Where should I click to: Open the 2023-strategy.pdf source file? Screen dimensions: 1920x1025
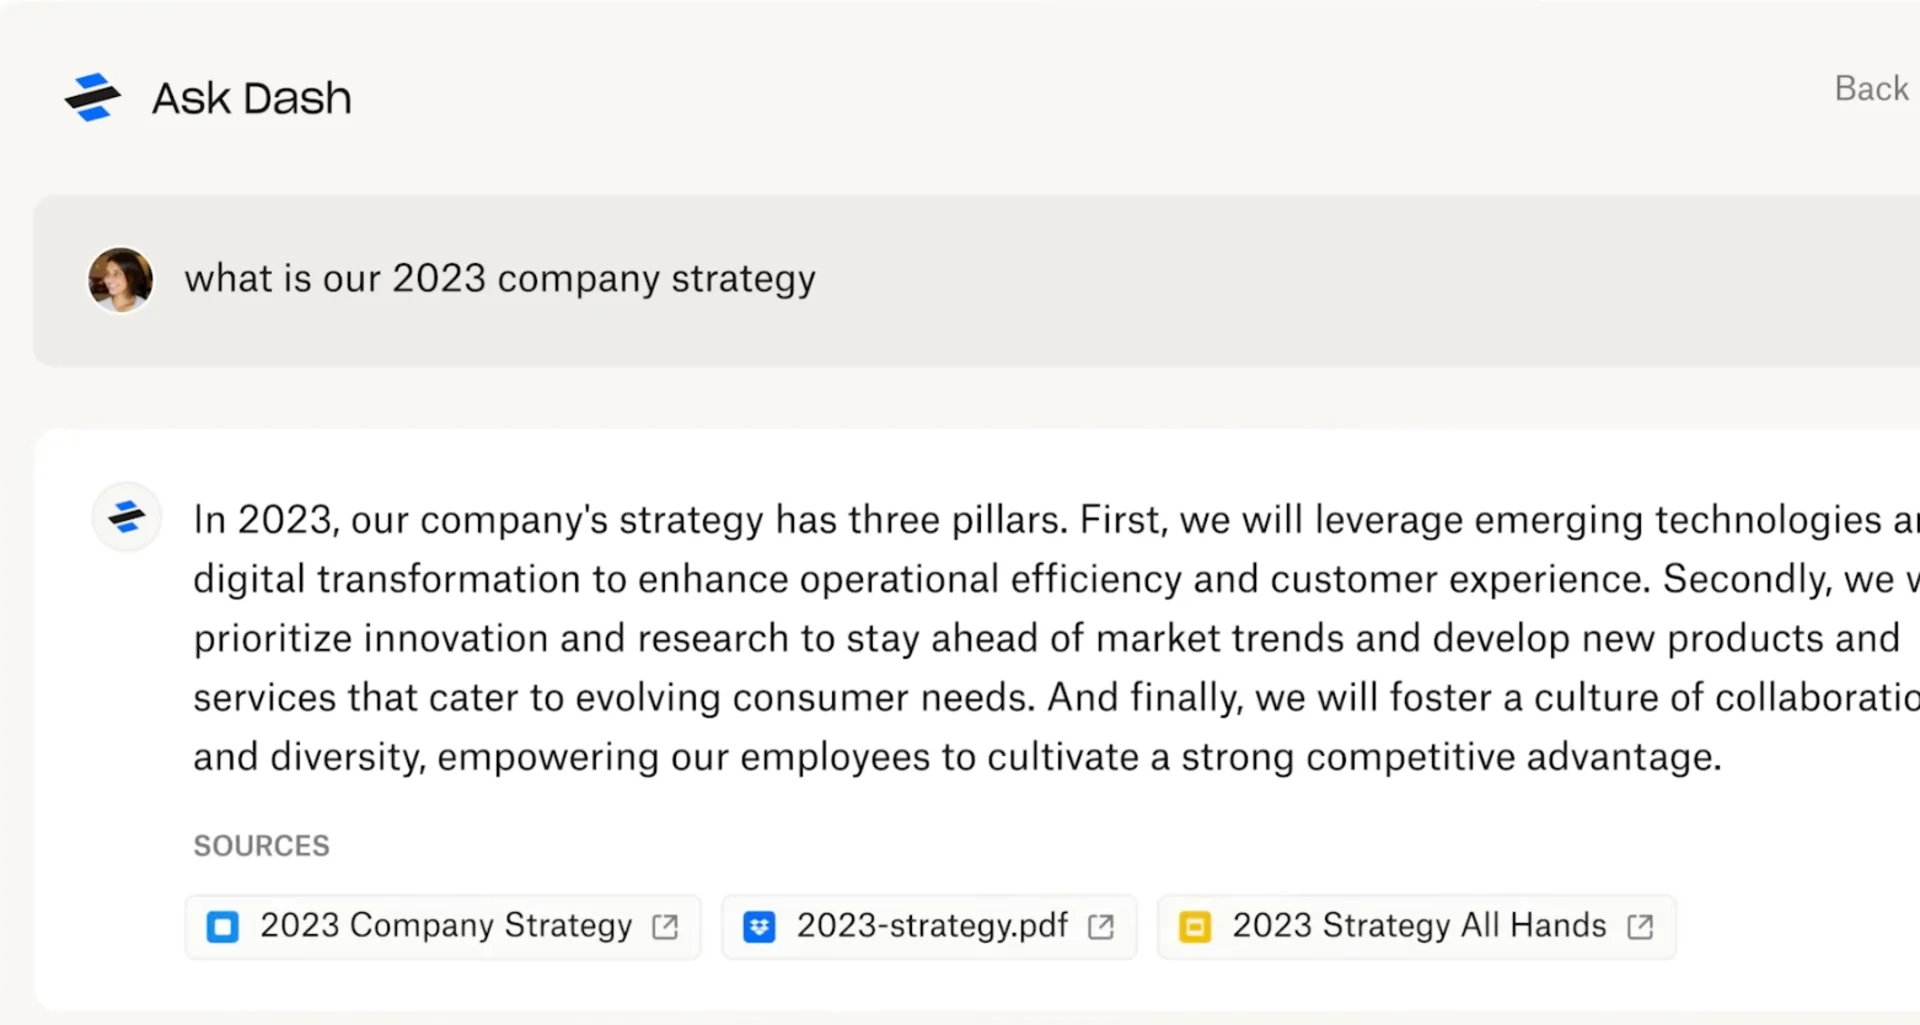tap(929, 927)
